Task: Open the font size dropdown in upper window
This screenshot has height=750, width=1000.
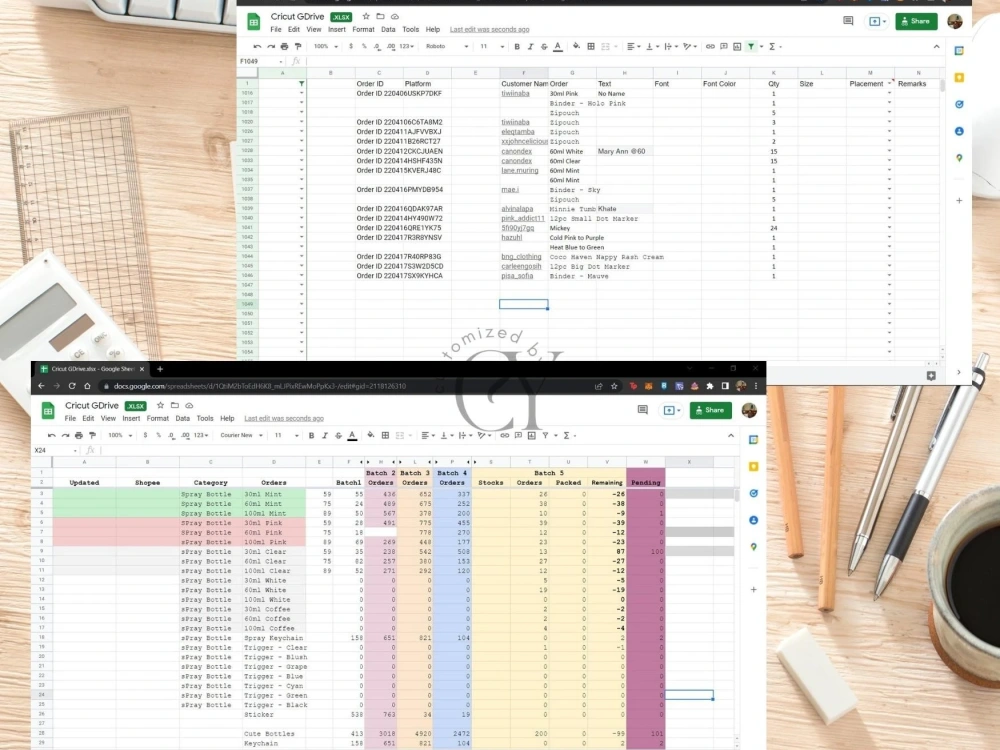Action: point(492,47)
